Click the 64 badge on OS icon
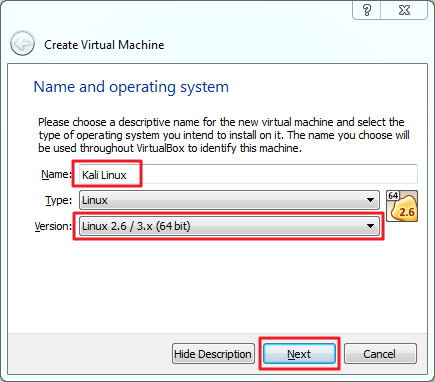The image size is (435, 382). tap(393, 196)
